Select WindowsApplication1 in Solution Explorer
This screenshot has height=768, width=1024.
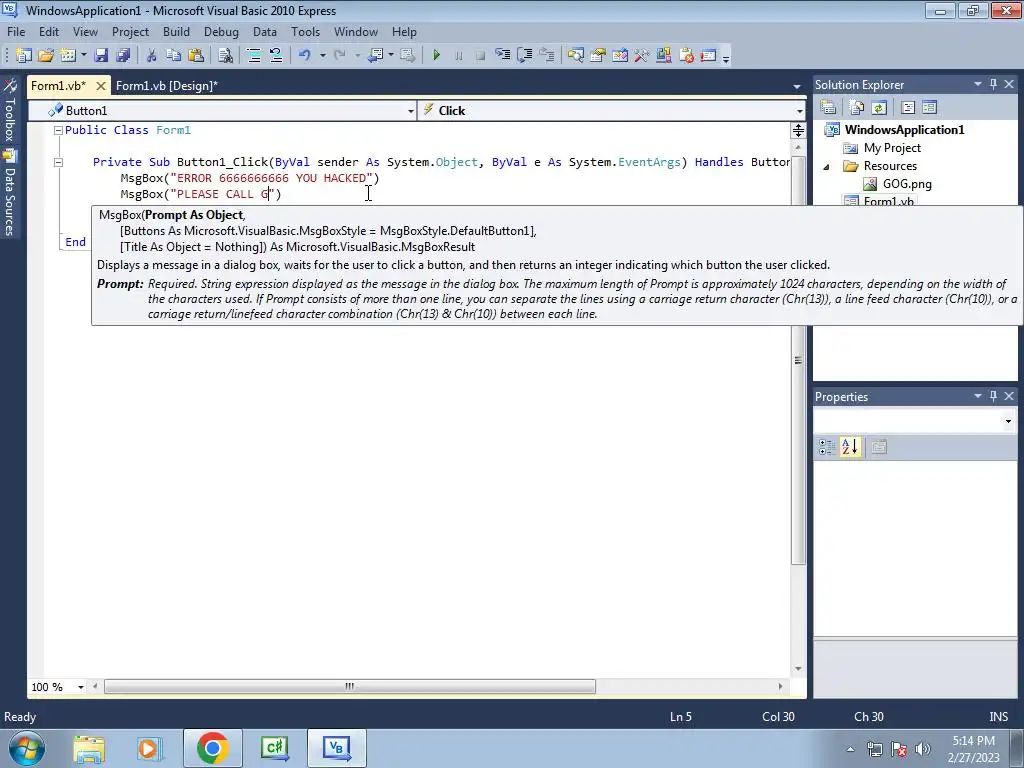tap(904, 129)
